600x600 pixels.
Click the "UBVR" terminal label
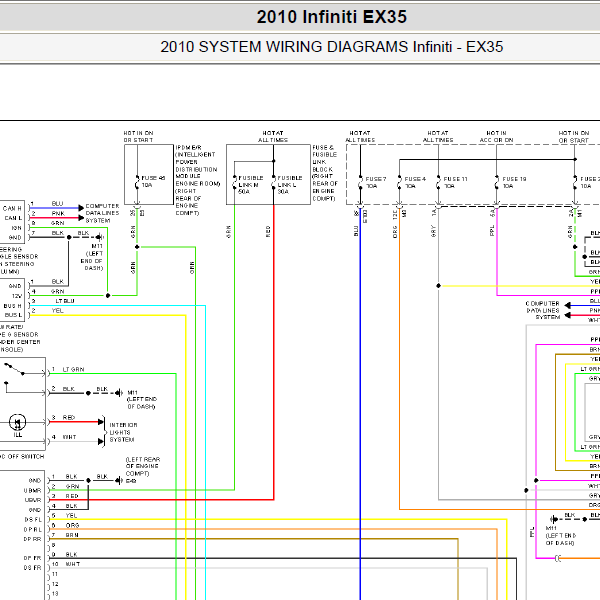(x=33, y=500)
